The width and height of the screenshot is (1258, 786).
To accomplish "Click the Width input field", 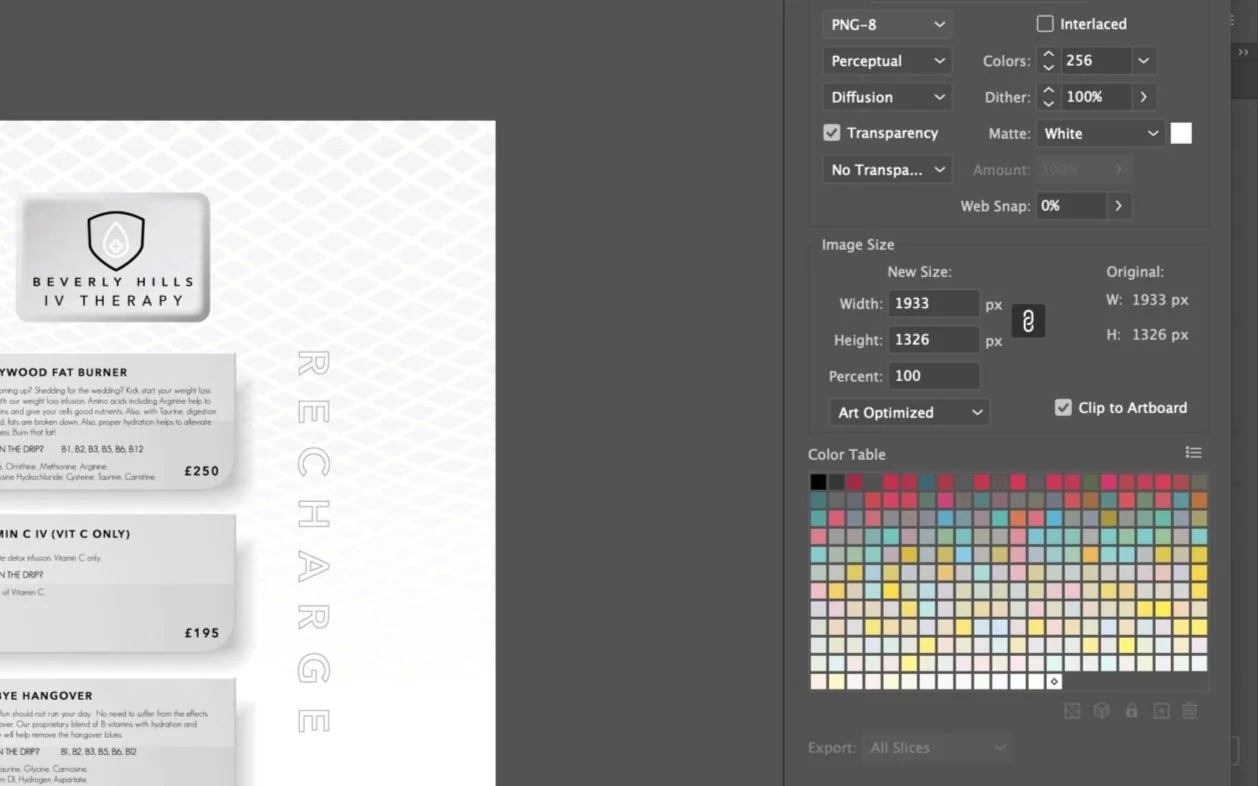I will (x=934, y=303).
